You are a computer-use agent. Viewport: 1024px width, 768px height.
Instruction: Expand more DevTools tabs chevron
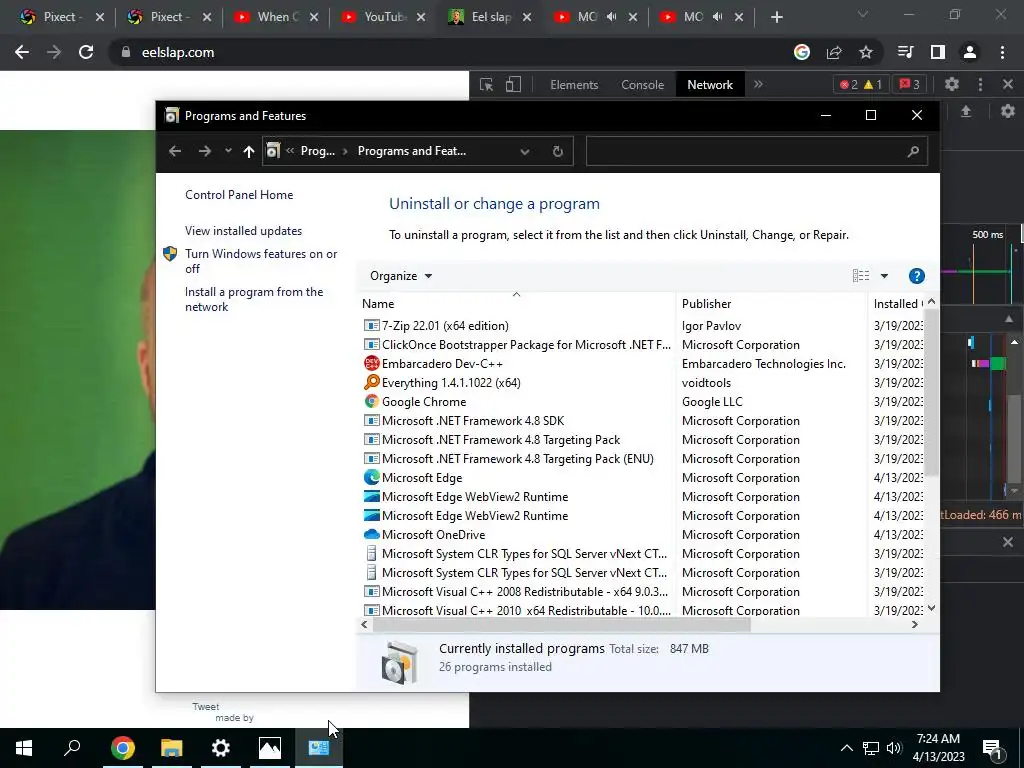pos(758,84)
